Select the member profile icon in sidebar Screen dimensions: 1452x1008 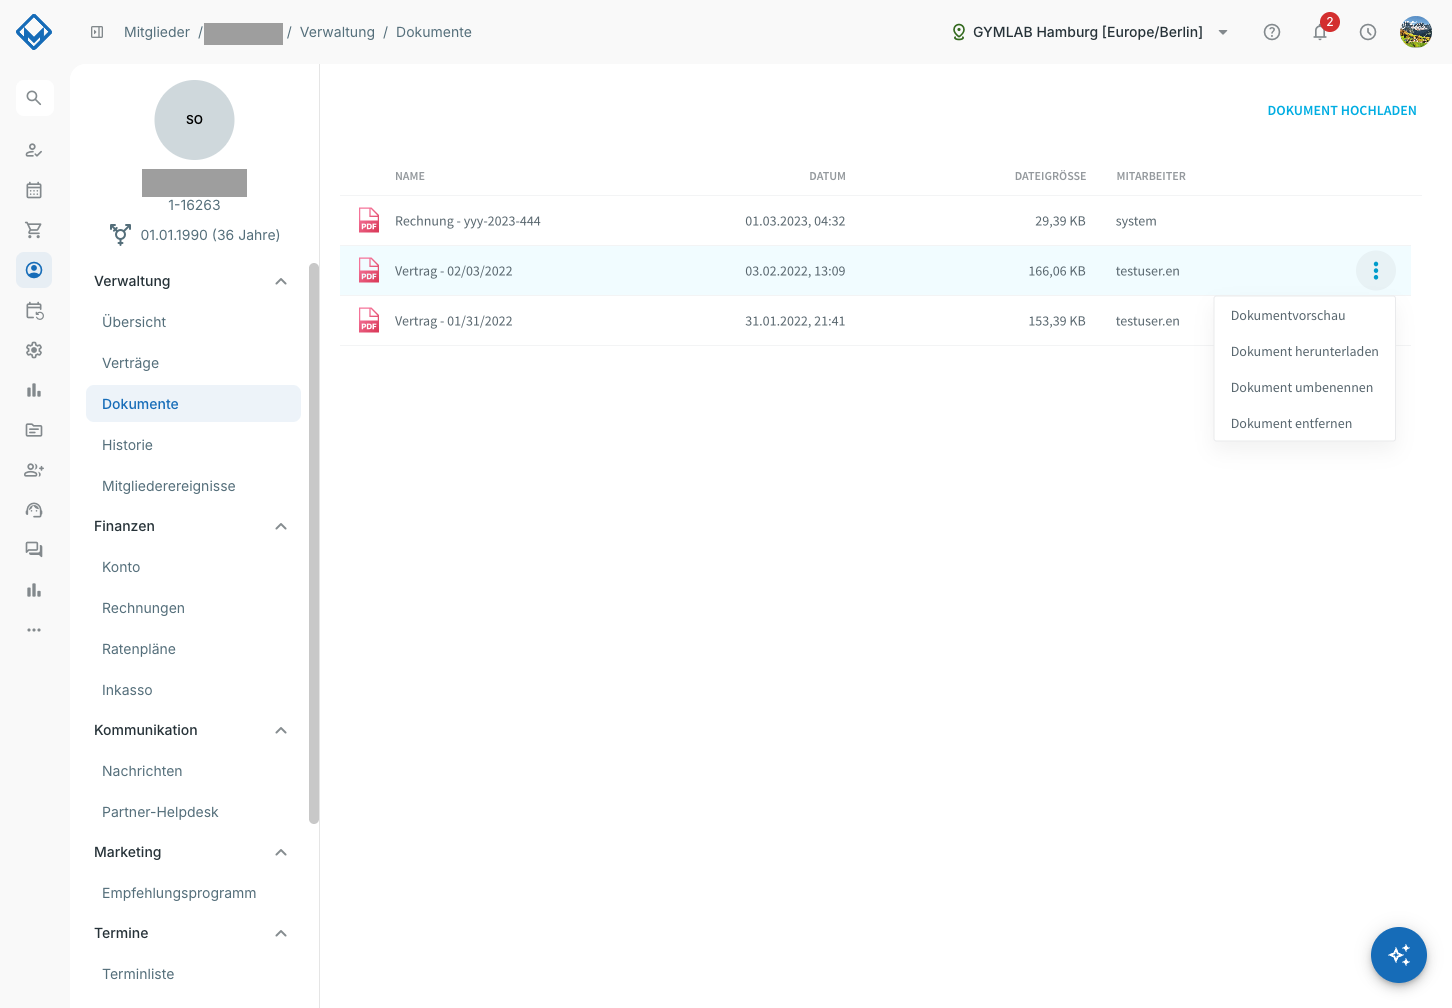click(34, 270)
